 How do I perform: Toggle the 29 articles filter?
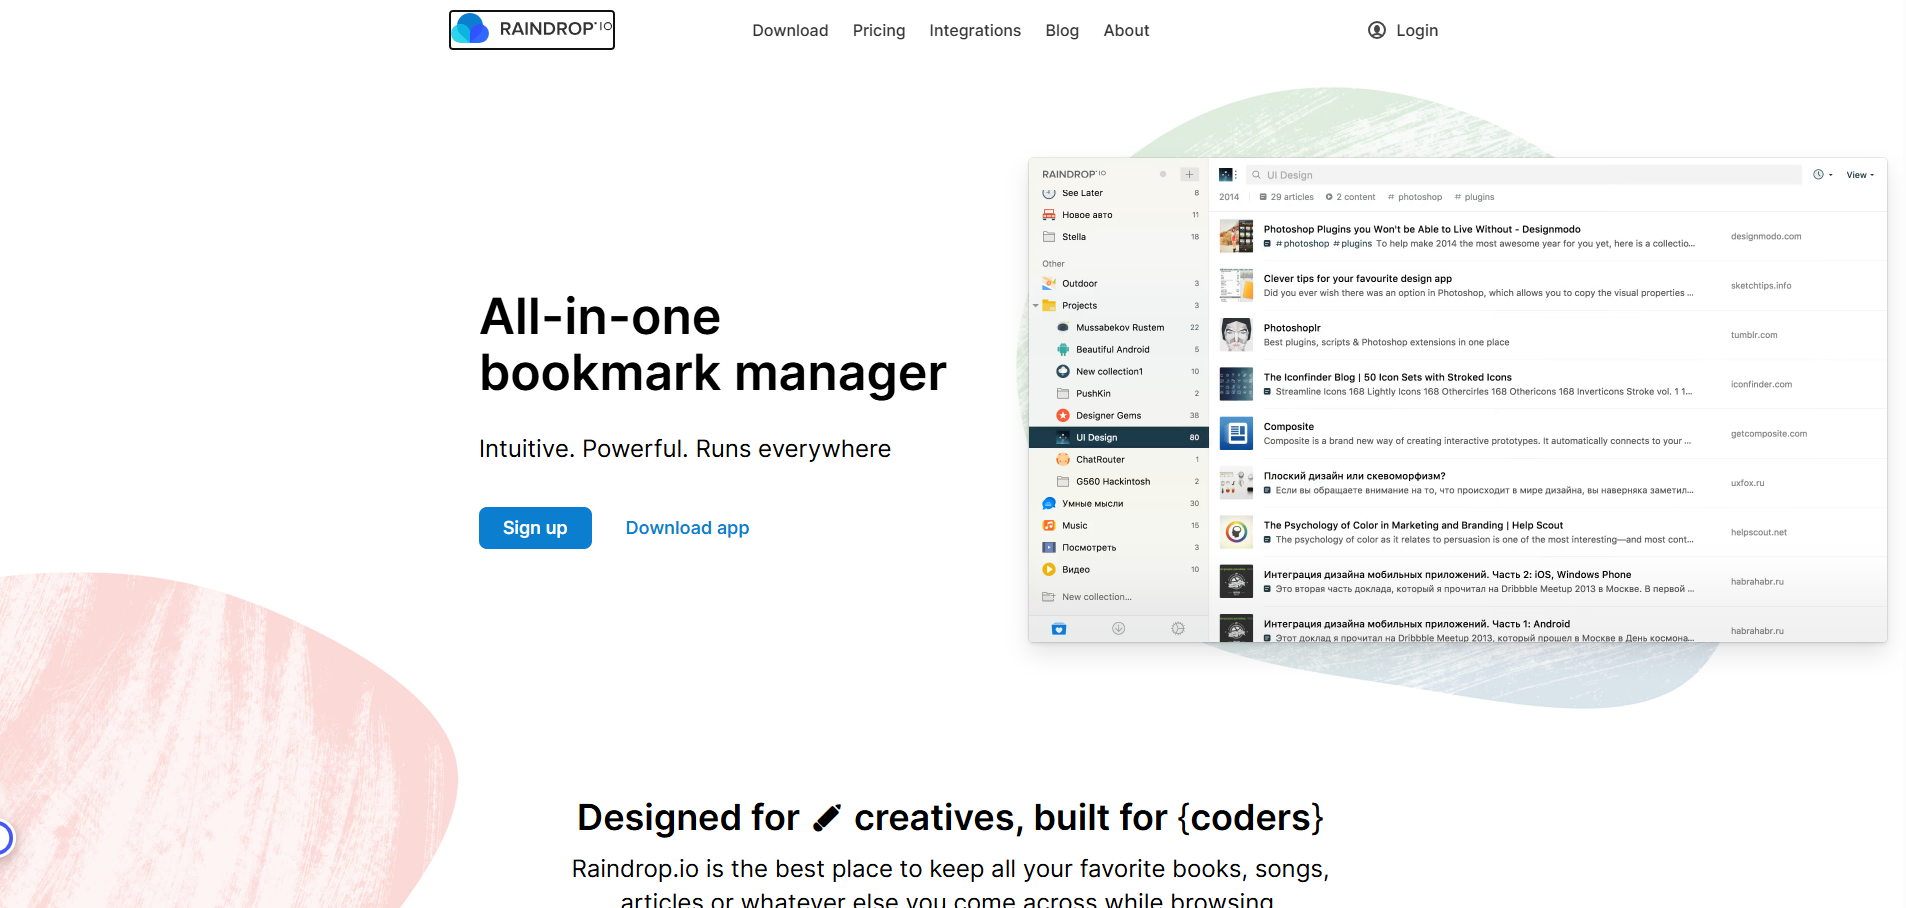click(1287, 197)
